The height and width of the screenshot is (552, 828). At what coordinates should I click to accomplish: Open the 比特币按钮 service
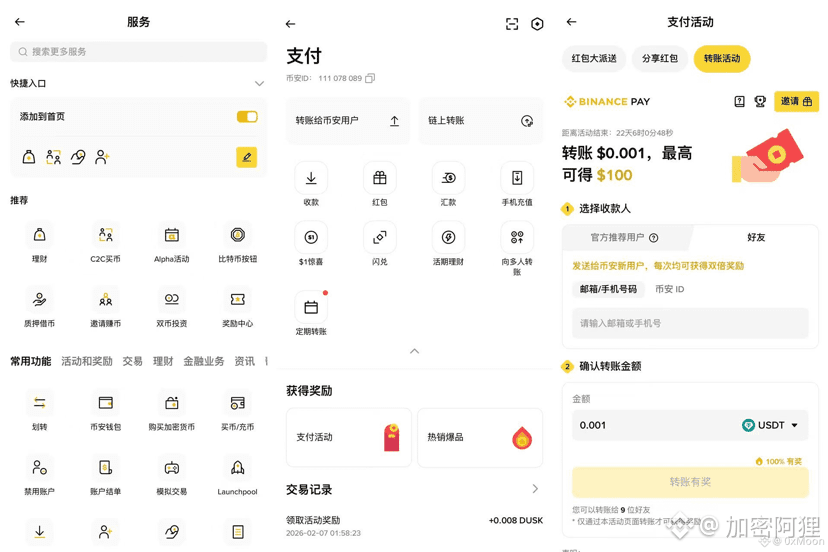pos(238,242)
